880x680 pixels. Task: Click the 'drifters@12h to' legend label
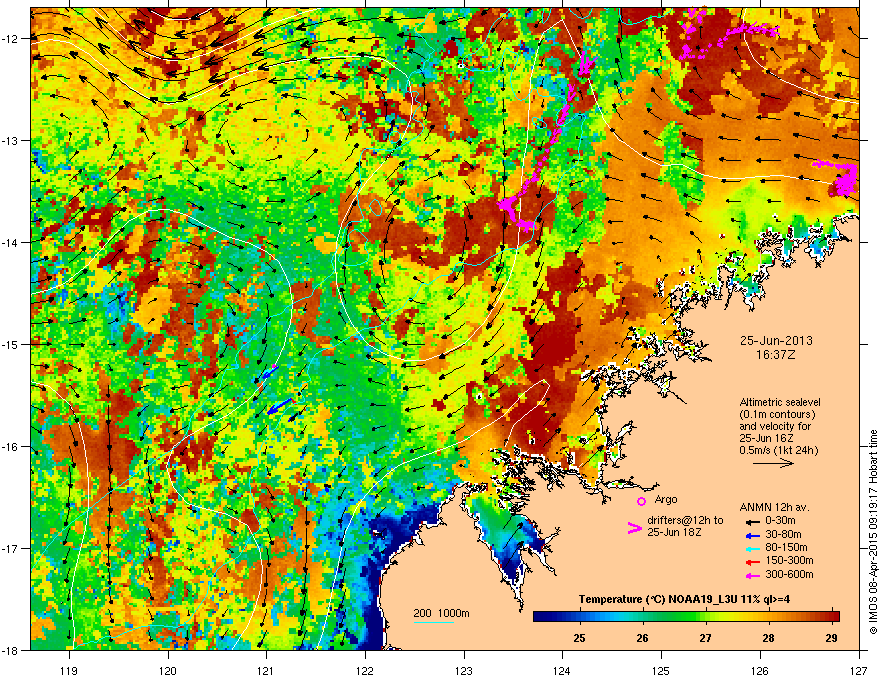click(x=685, y=521)
